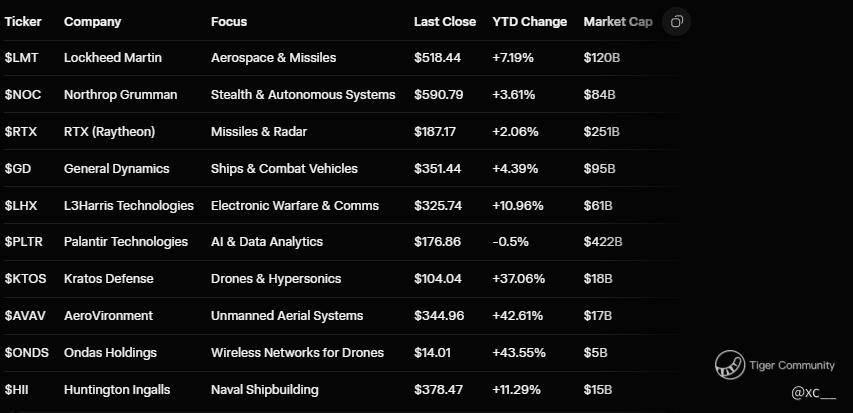Viewport: 853px width, 413px height.
Task: Click the $ONDS ticker symbol
Action: pyautogui.click(x=26, y=353)
